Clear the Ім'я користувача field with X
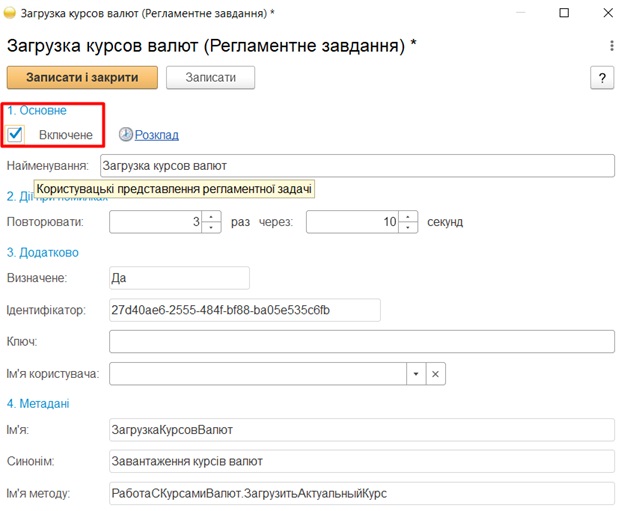The width and height of the screenshot is (624, 511). pyautogui.click(x=435, y=373)
